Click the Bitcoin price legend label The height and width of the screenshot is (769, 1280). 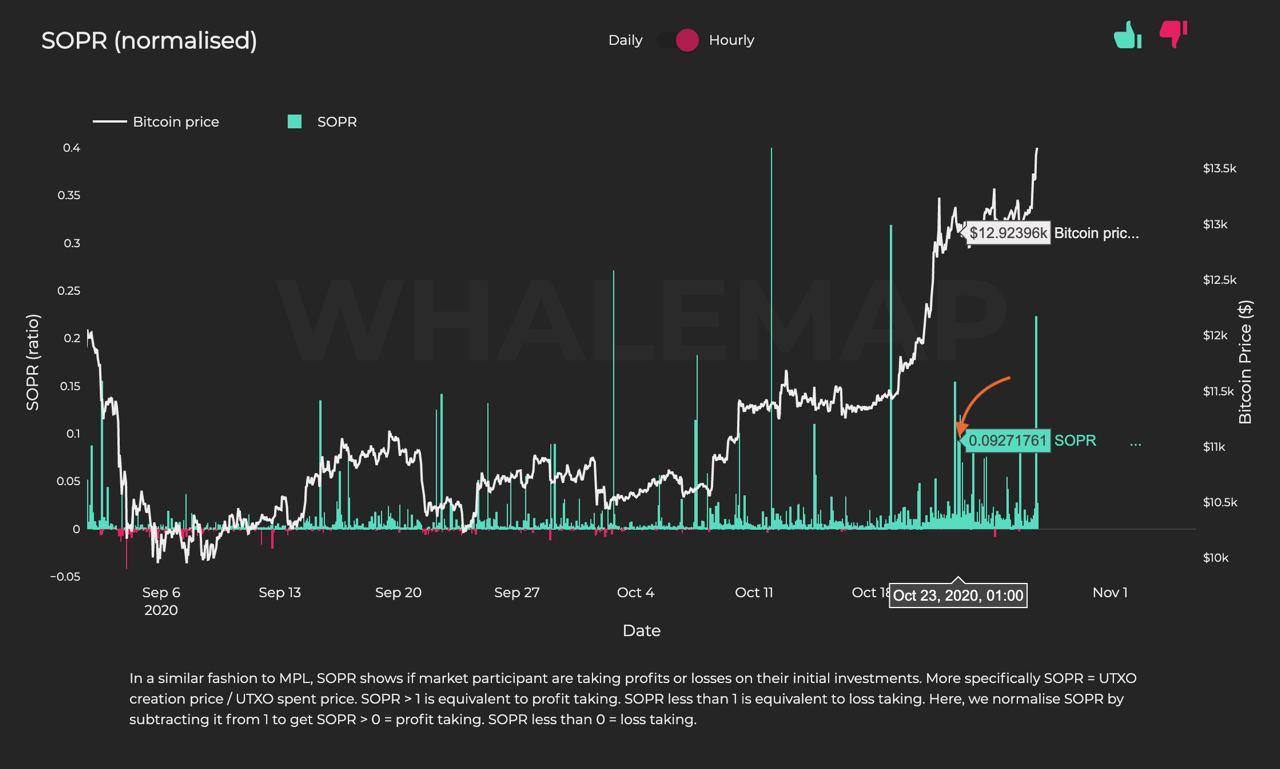[176, 122]
